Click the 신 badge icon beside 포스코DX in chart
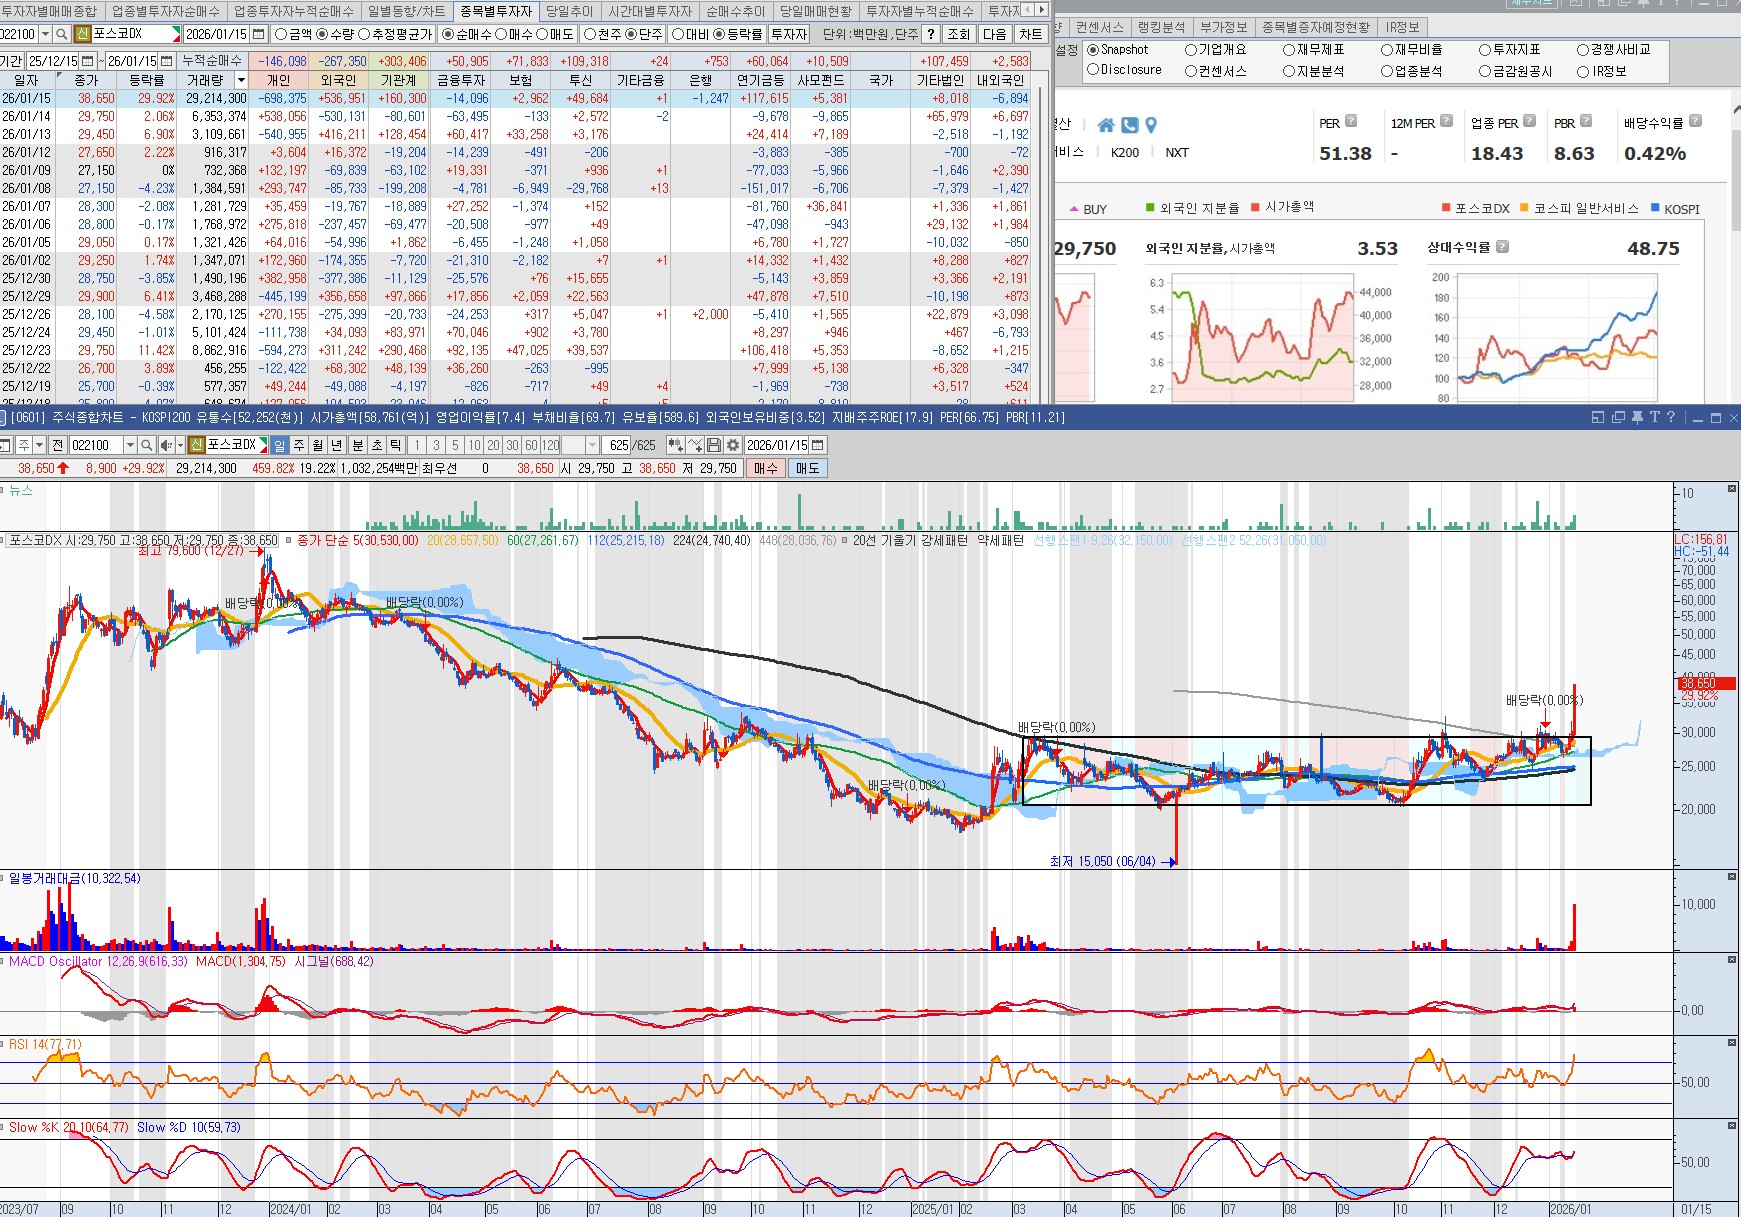The image size is (1741, 1217). click(x=197, y=445)
